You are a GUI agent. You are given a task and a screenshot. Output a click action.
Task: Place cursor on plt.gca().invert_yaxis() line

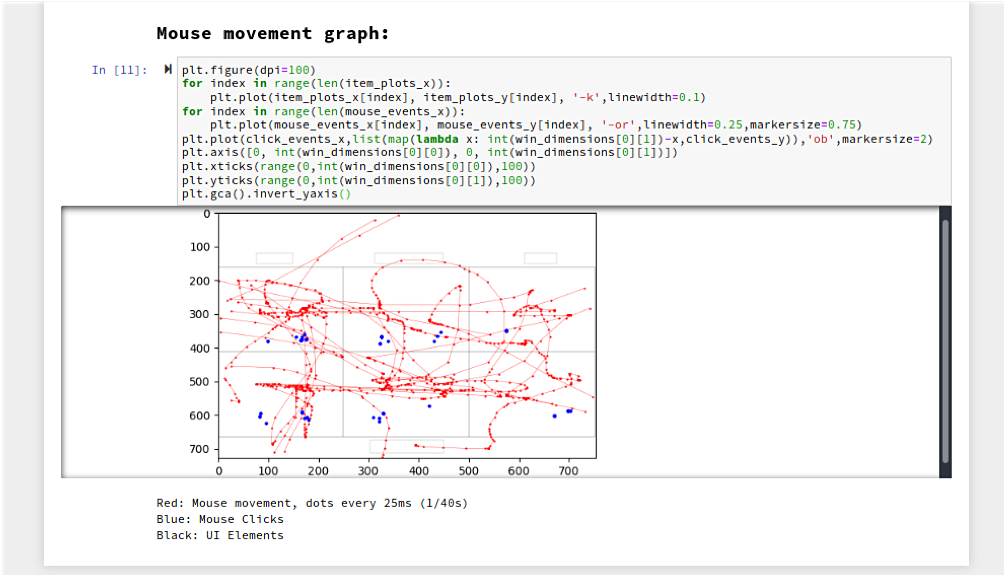pos(266,193)
